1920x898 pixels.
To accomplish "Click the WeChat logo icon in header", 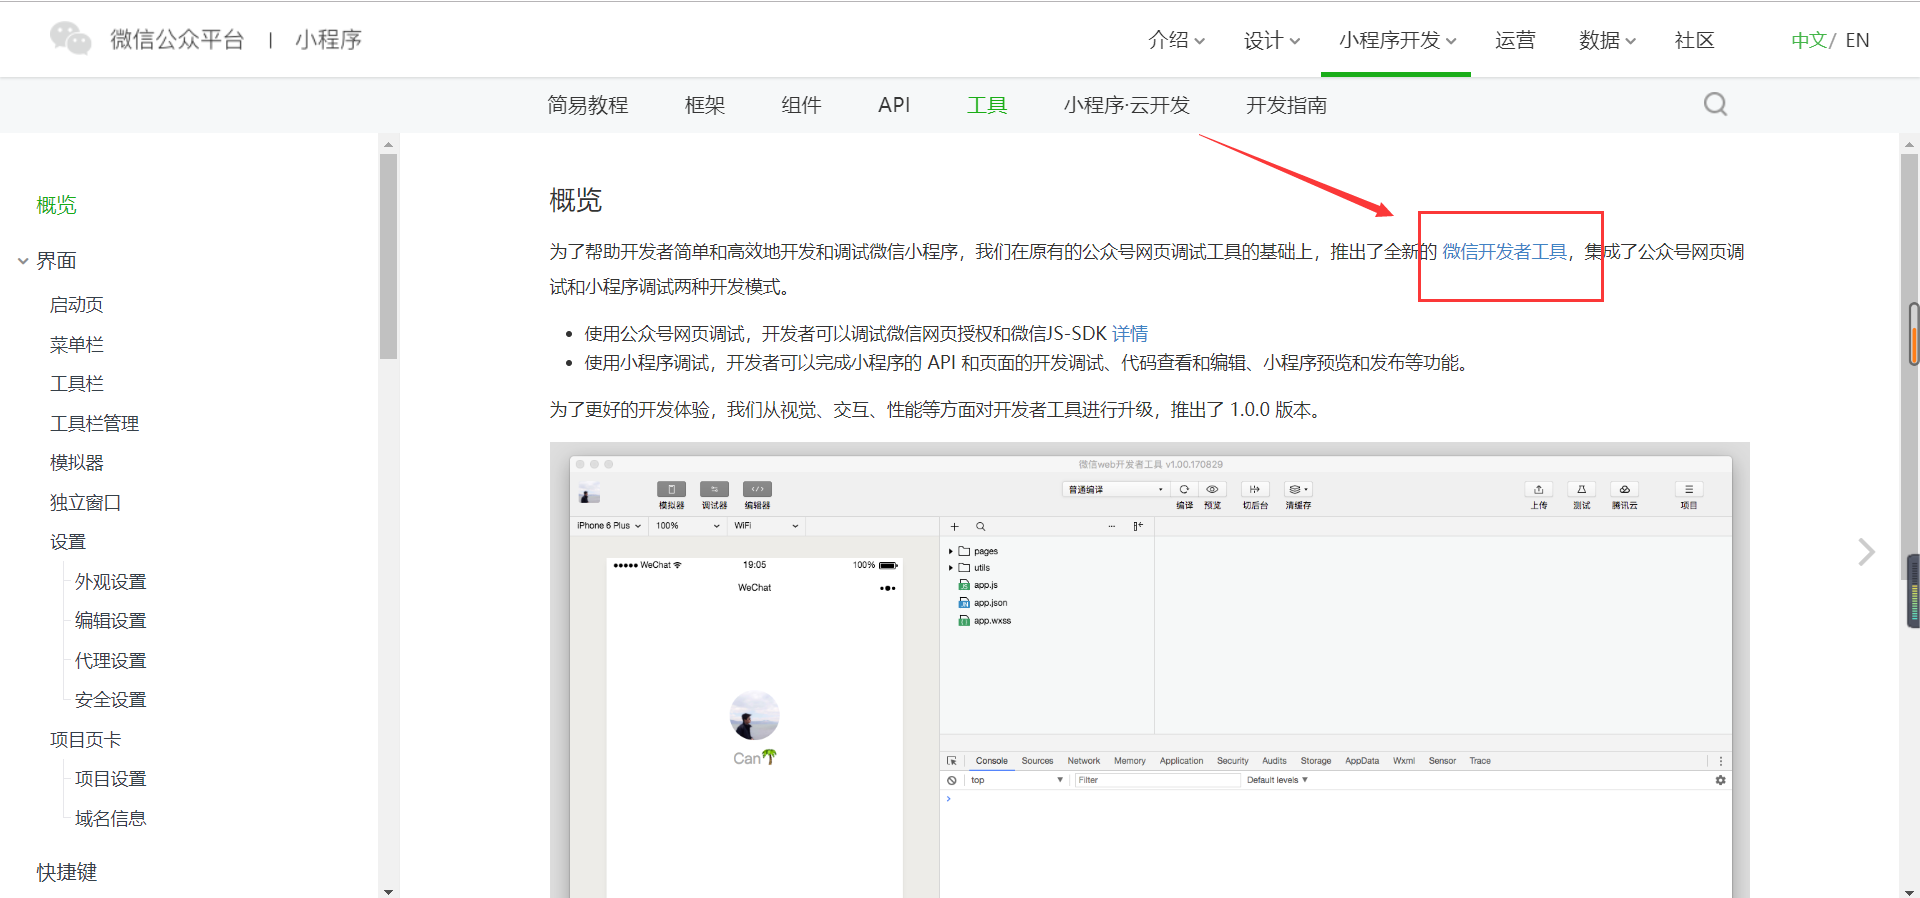I will point(70,38).
